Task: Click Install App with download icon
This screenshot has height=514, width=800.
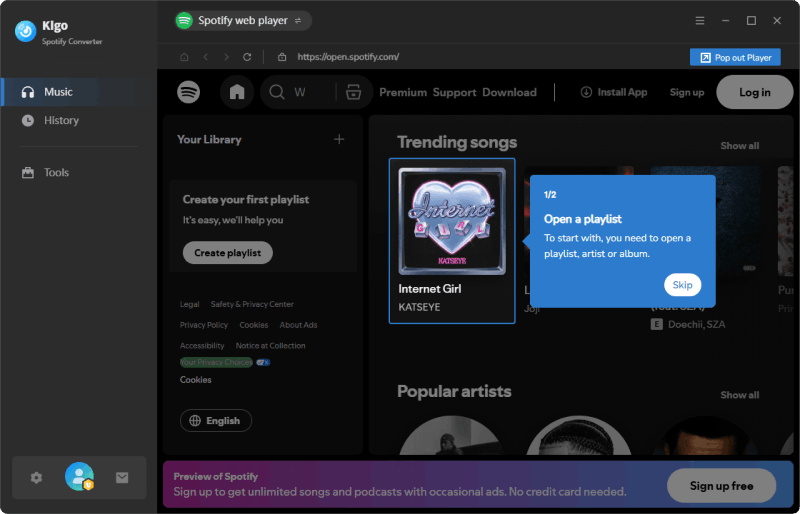Action: [614, 92]
